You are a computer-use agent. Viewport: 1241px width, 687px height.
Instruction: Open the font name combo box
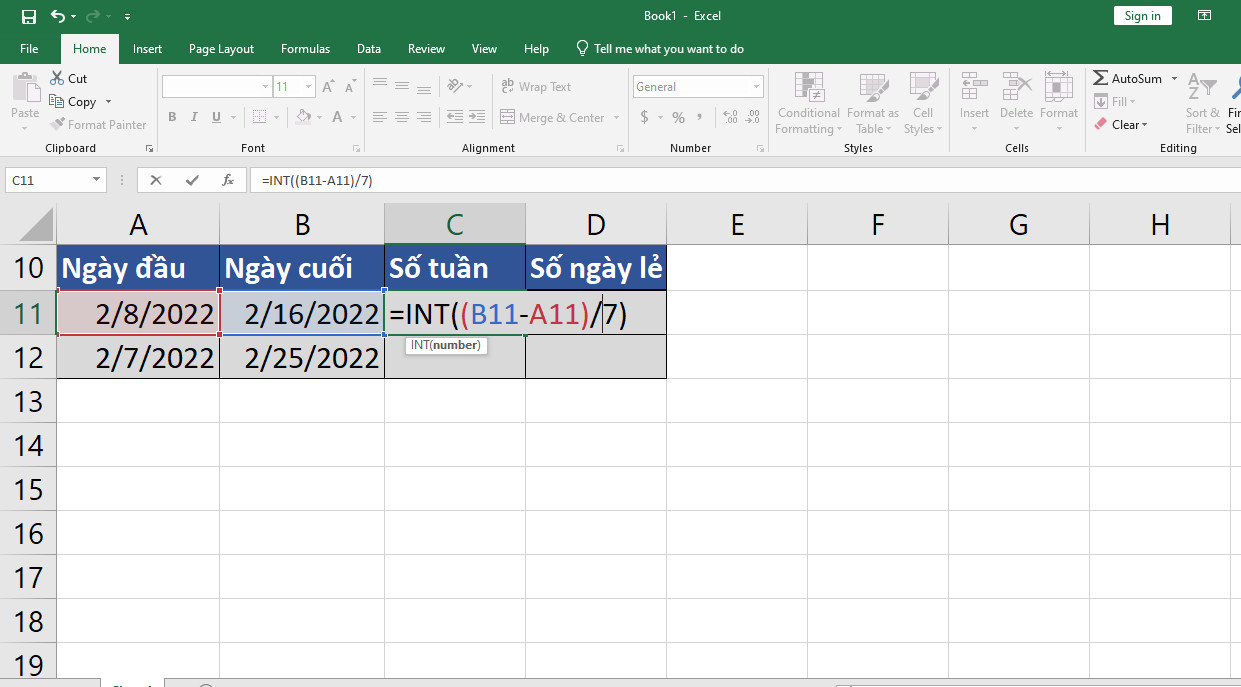pyautogui.click(x=217, y=87)
